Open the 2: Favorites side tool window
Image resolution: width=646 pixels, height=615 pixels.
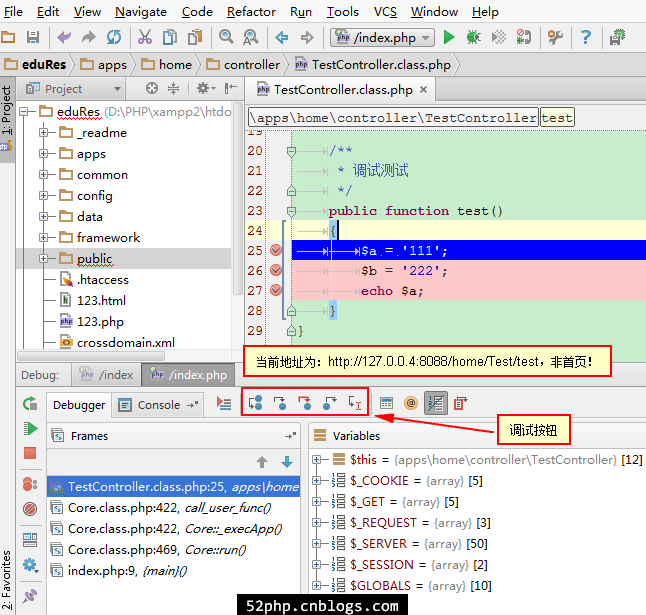pos(7,580)
